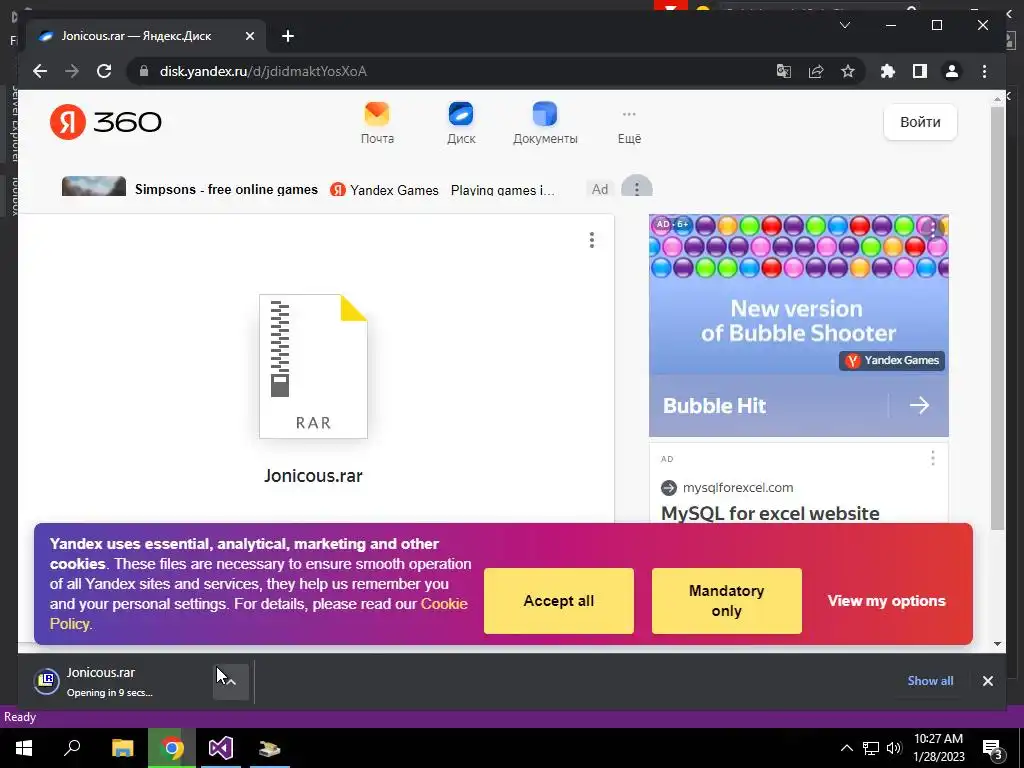The image size is (1024, 768).
Task: Expand the tab search chevron
Action: pos(844,25)
